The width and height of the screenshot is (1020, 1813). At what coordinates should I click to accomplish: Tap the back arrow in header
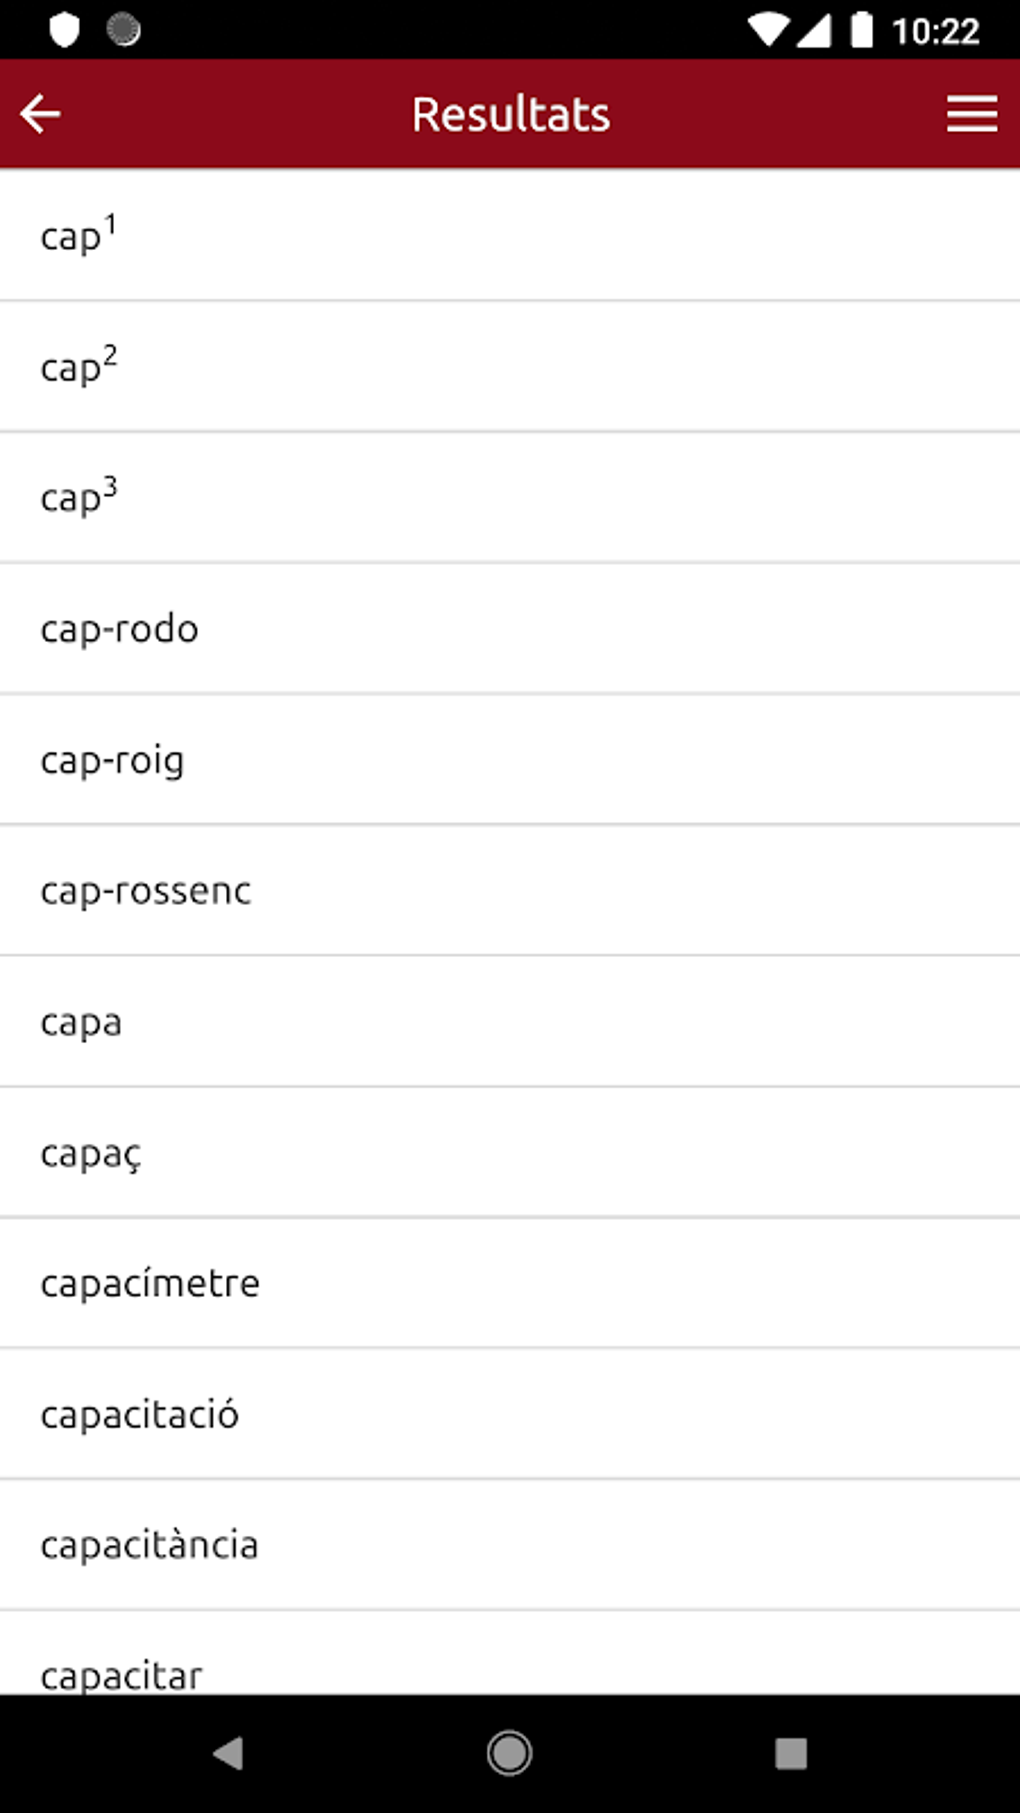[x=40, y=114]
